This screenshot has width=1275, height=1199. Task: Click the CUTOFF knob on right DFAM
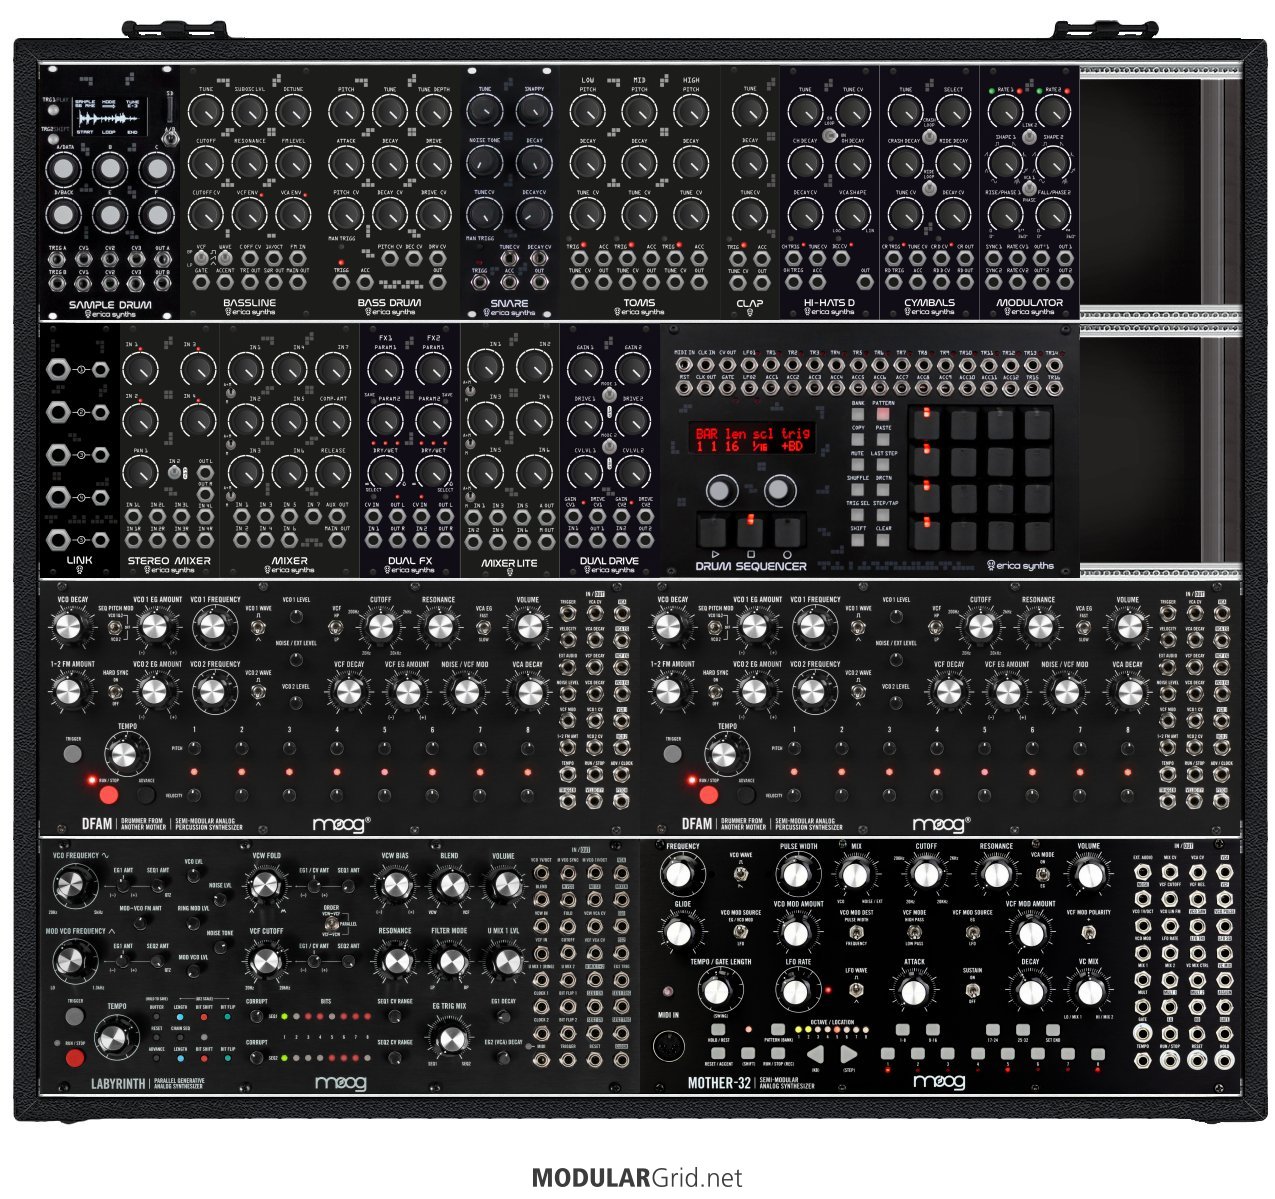(982, 627)
